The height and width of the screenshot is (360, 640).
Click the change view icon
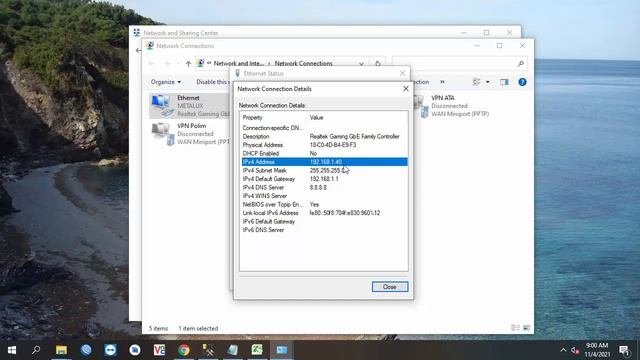tap(477, 82)
